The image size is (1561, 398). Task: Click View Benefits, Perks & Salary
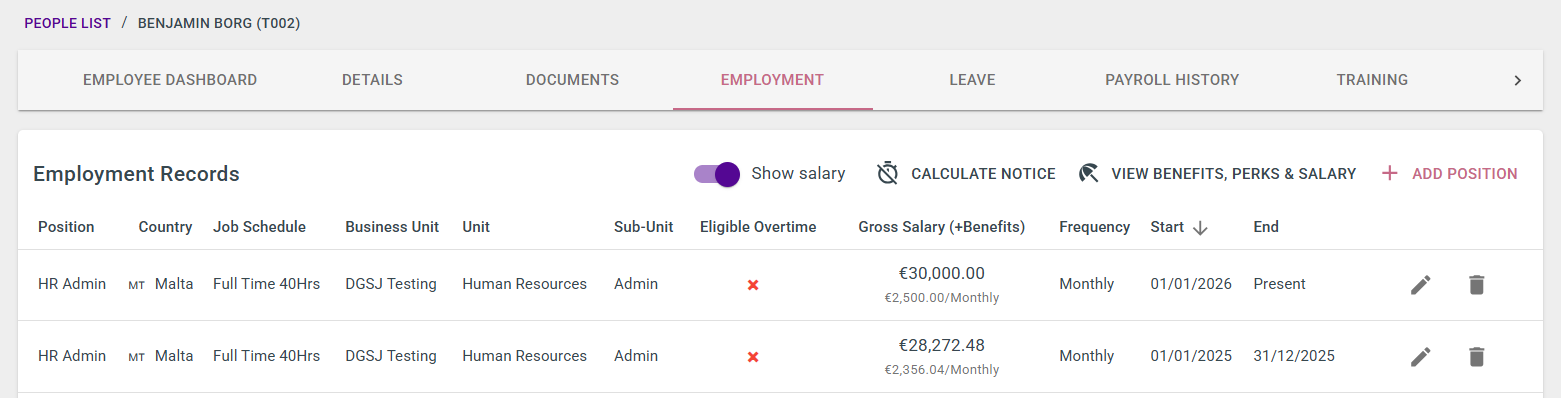tap(1233, 174)
